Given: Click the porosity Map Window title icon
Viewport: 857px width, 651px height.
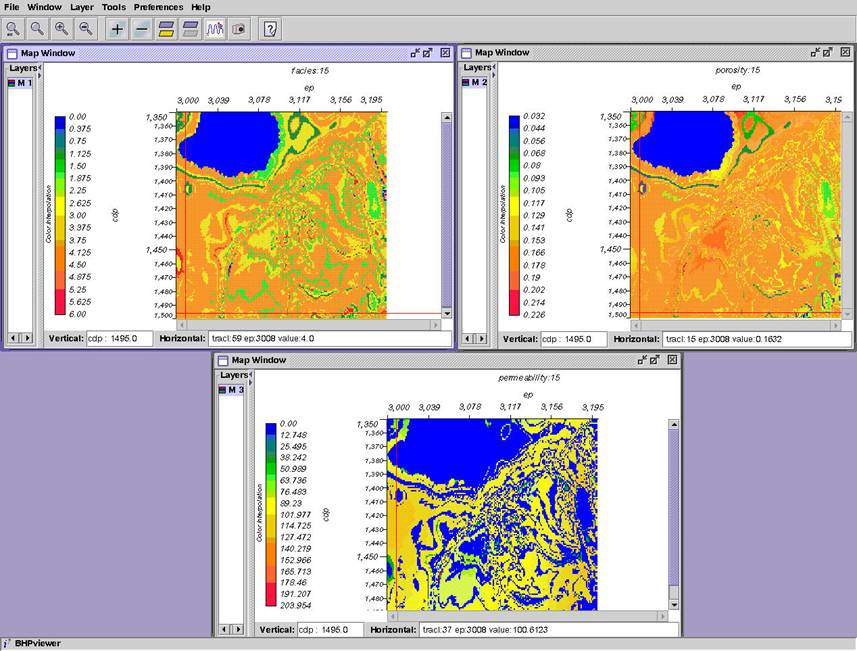Looking at the screenshot, I should coord(466,52).
